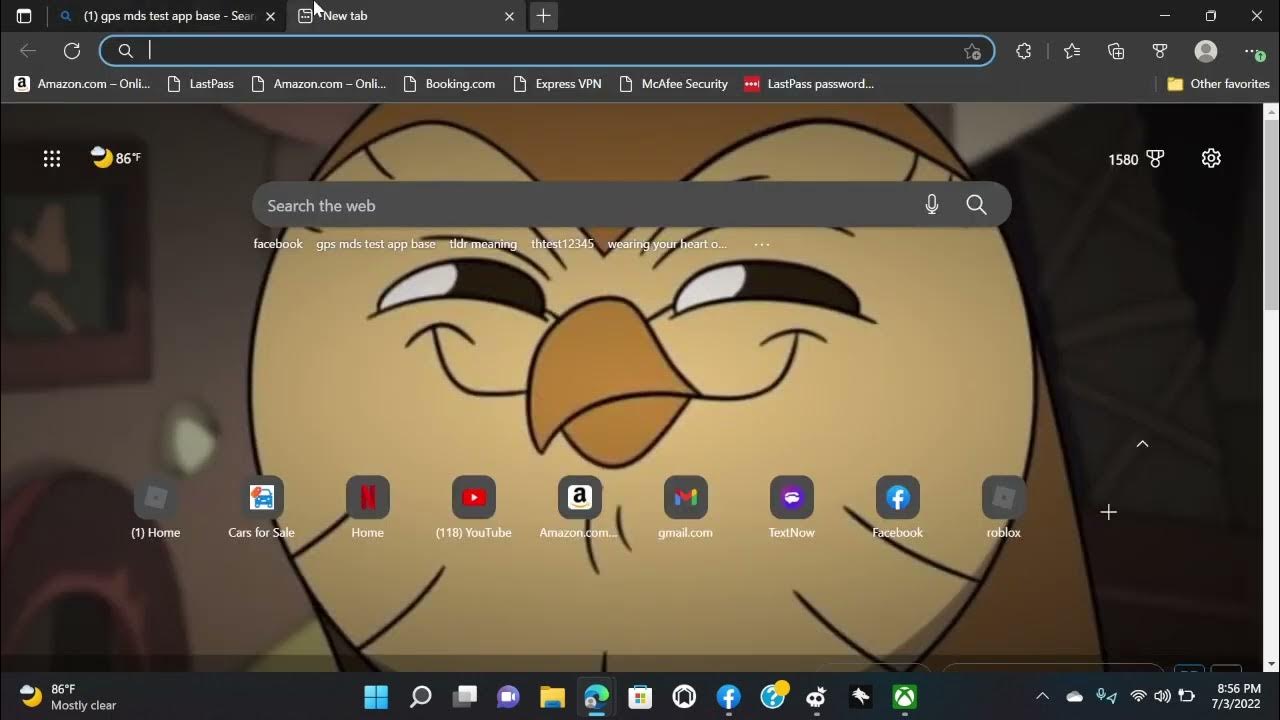
Task: Select recent search 'facebook'
Action: tap(278, 244)
